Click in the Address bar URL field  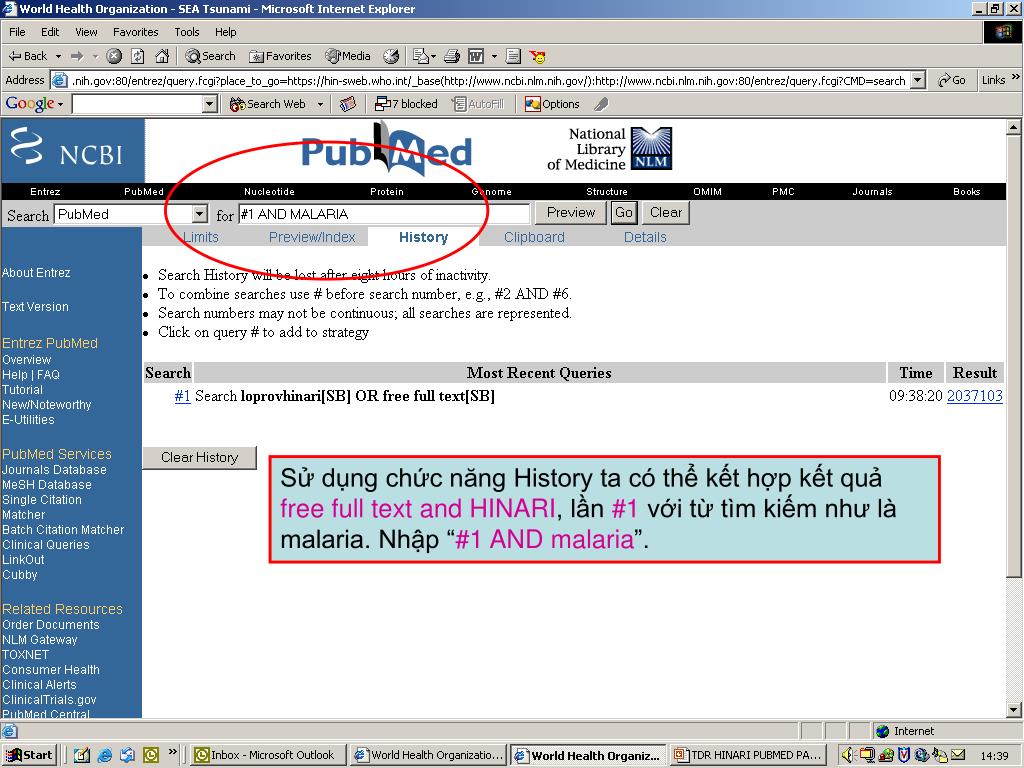coord(488,80)
